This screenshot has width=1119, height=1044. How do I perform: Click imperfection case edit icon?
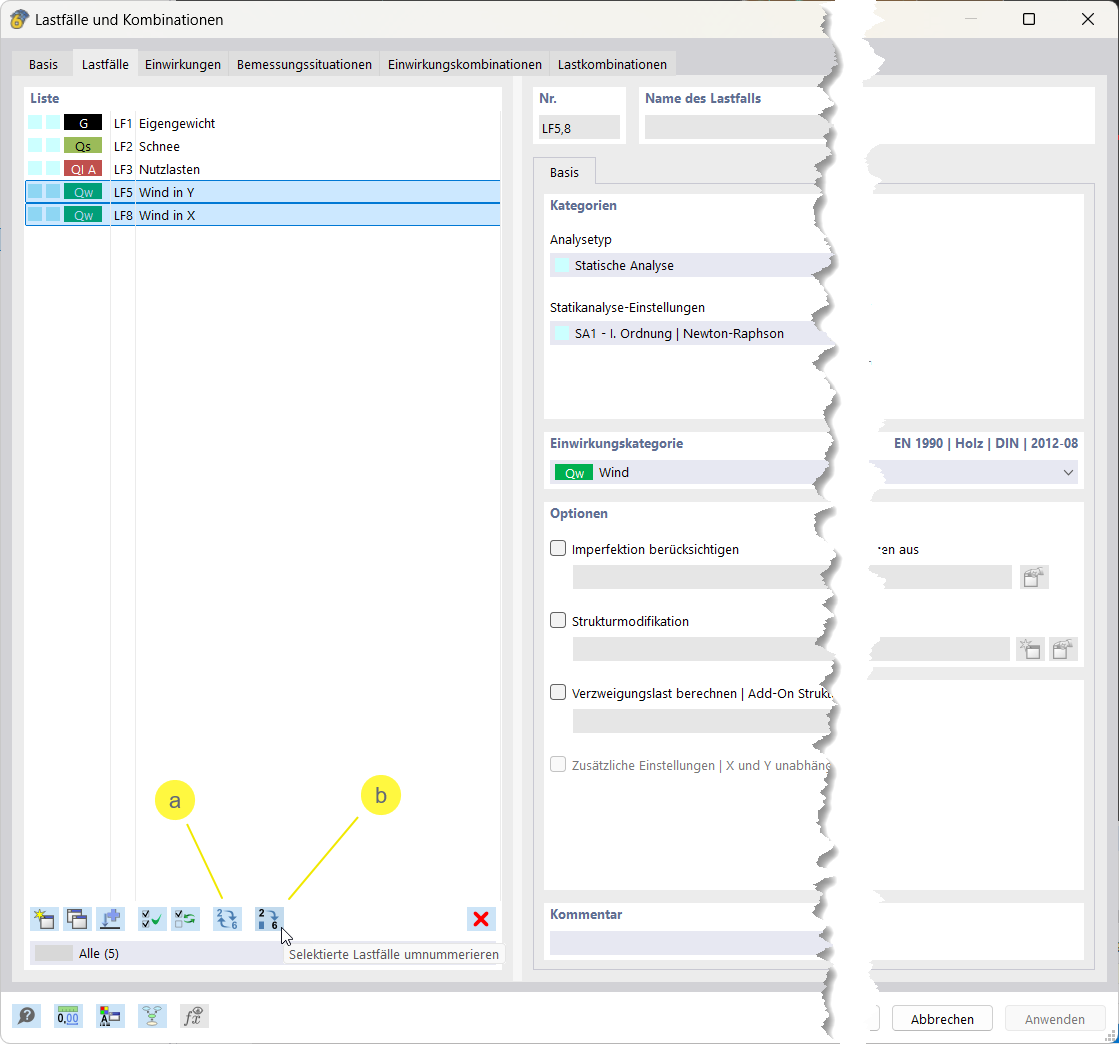click(x=1033, y=577)
